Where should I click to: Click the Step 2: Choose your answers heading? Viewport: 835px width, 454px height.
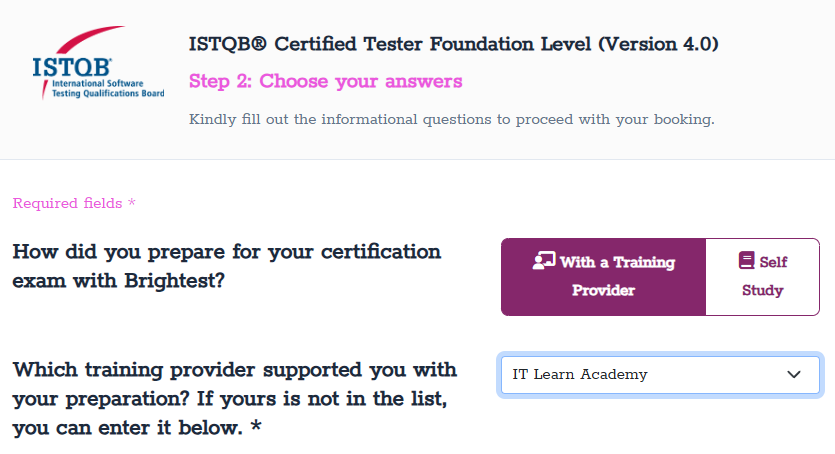[325, 81]
